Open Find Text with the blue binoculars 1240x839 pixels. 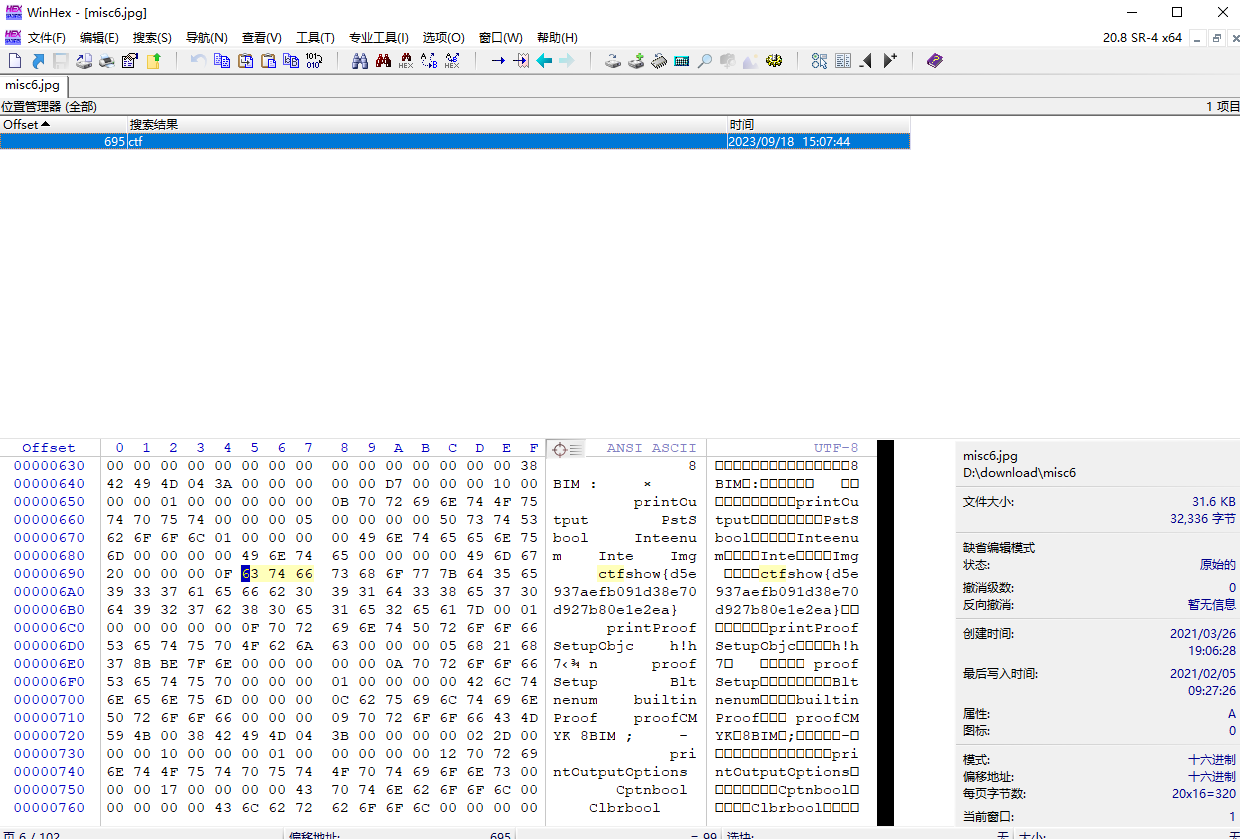point(360,61)
